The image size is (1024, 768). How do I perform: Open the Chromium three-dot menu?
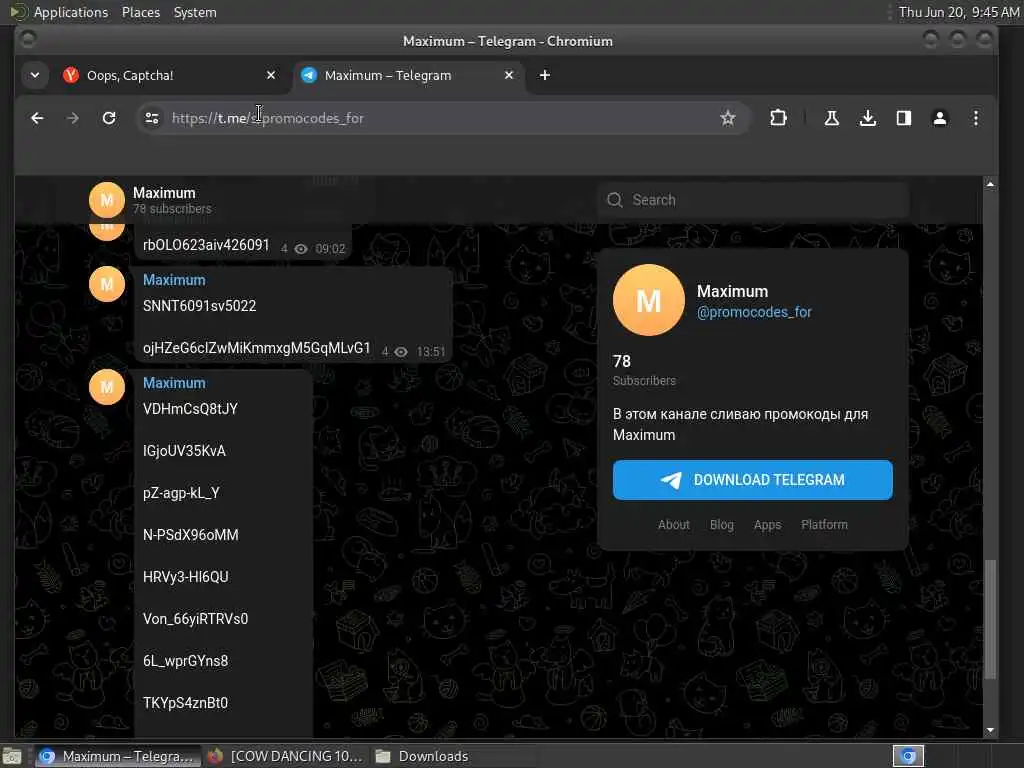976,118
